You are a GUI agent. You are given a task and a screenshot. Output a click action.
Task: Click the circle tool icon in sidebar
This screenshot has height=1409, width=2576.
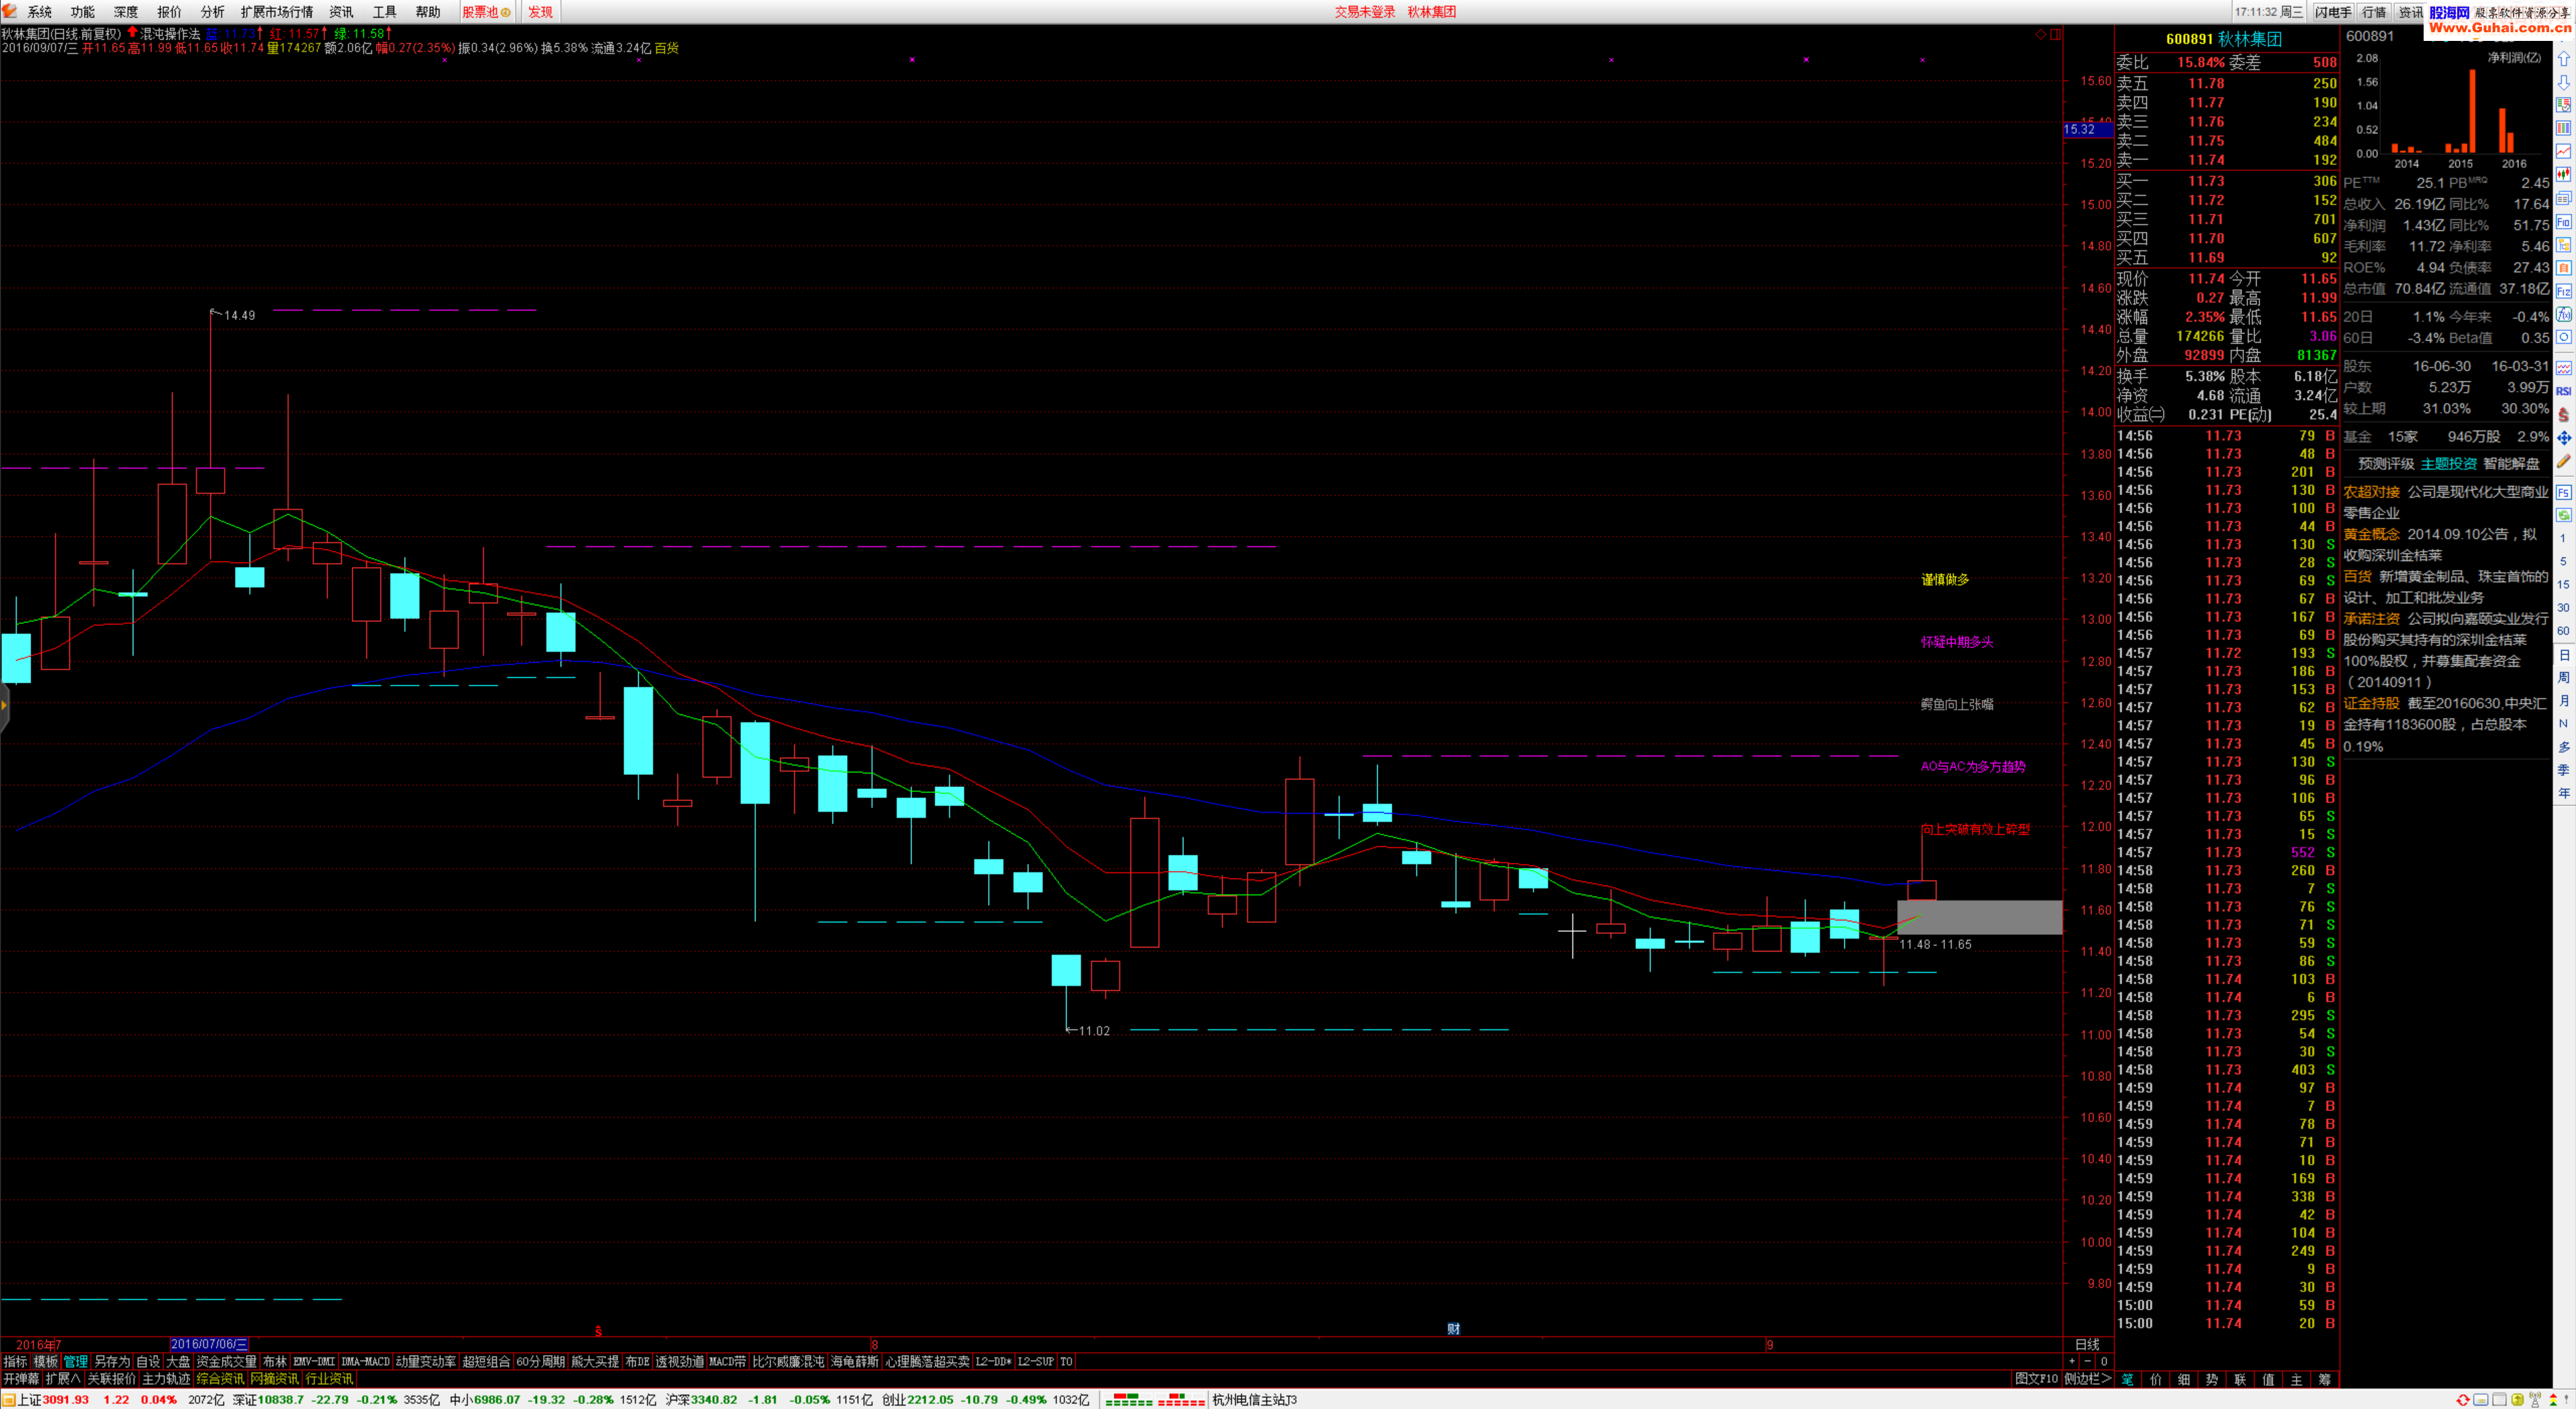2564,338
